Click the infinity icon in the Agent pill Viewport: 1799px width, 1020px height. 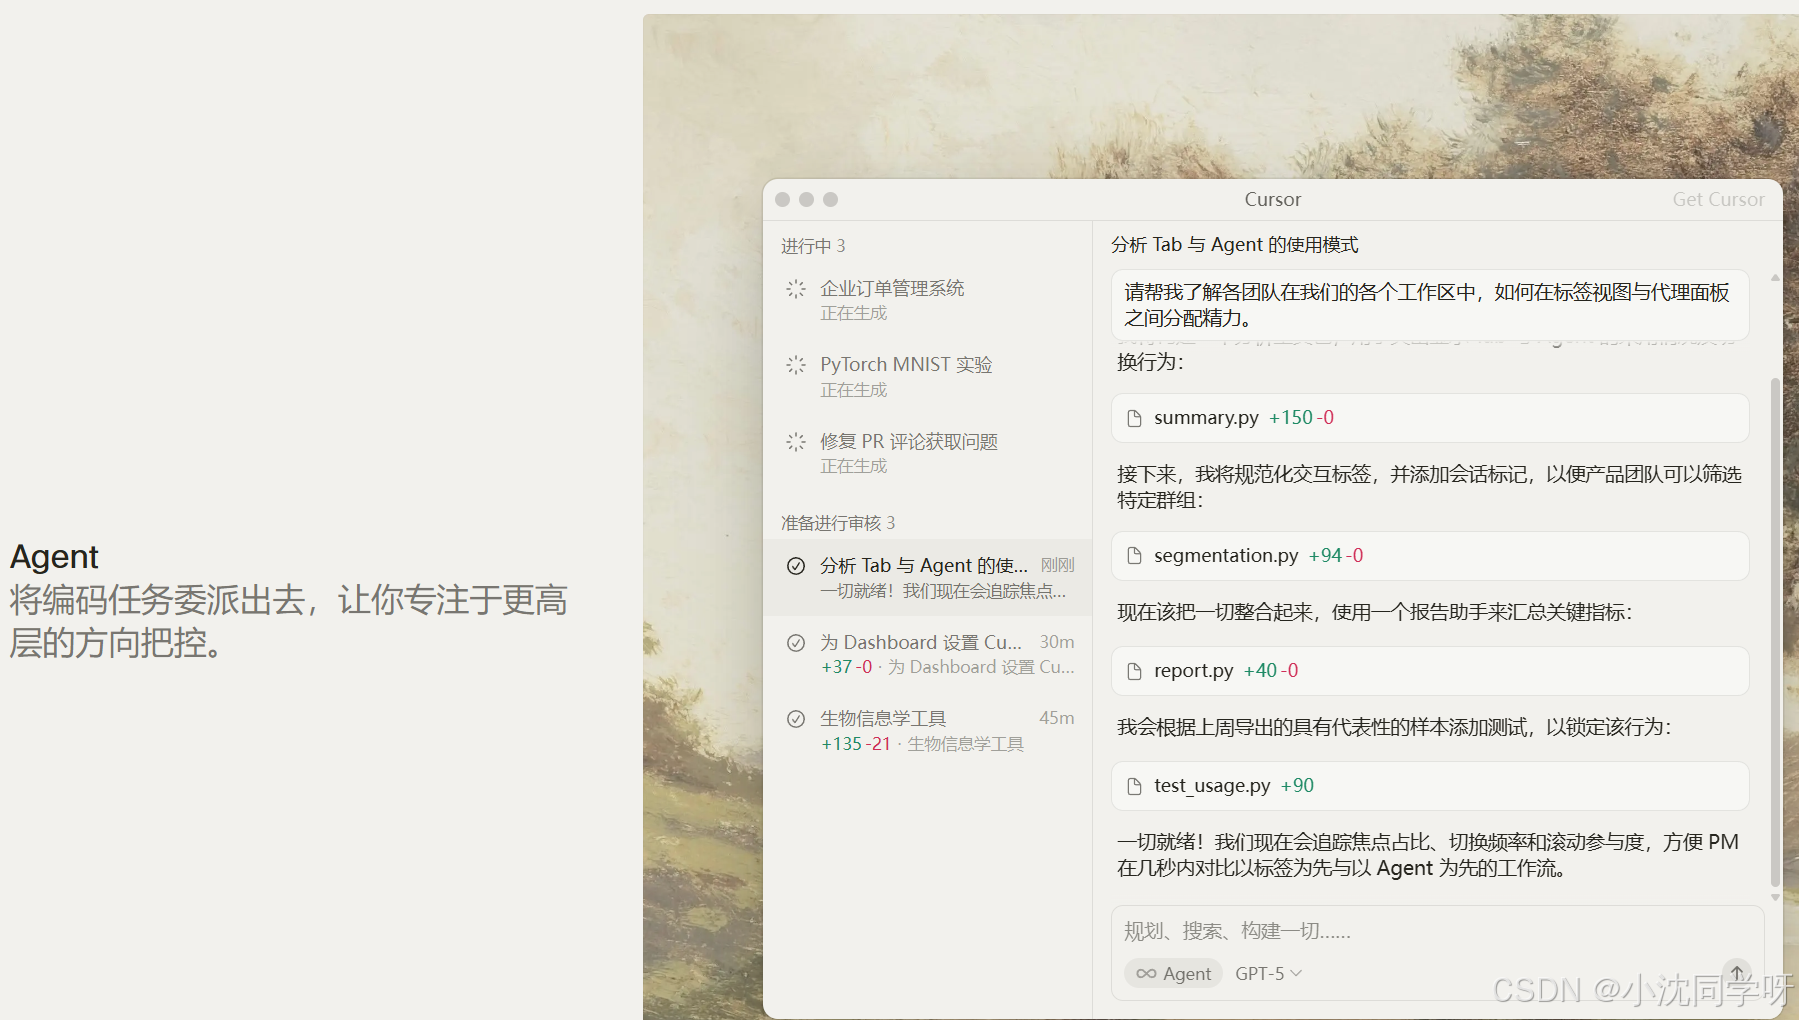[x=1146, y=974]
